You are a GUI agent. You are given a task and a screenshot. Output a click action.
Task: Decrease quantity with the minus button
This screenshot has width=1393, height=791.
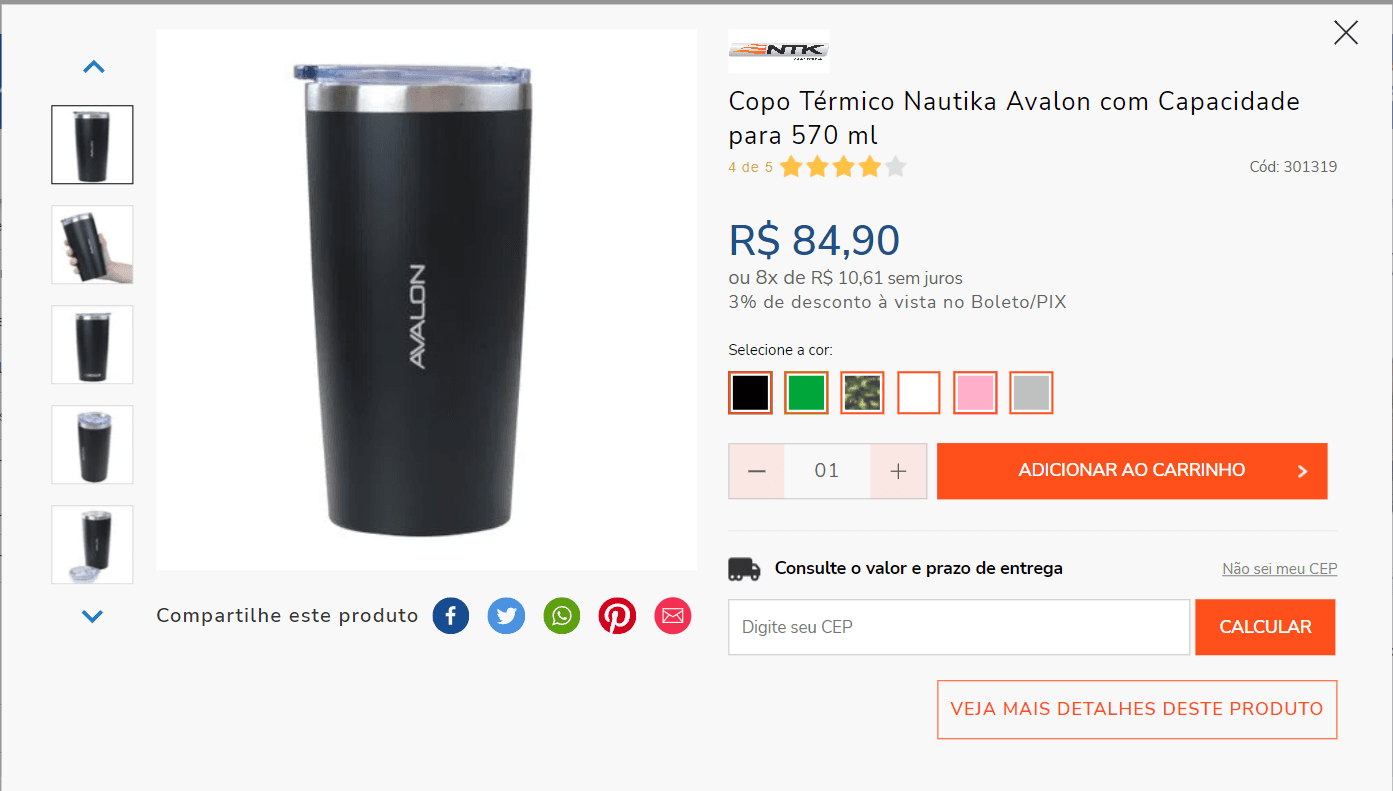click(757, 471)
